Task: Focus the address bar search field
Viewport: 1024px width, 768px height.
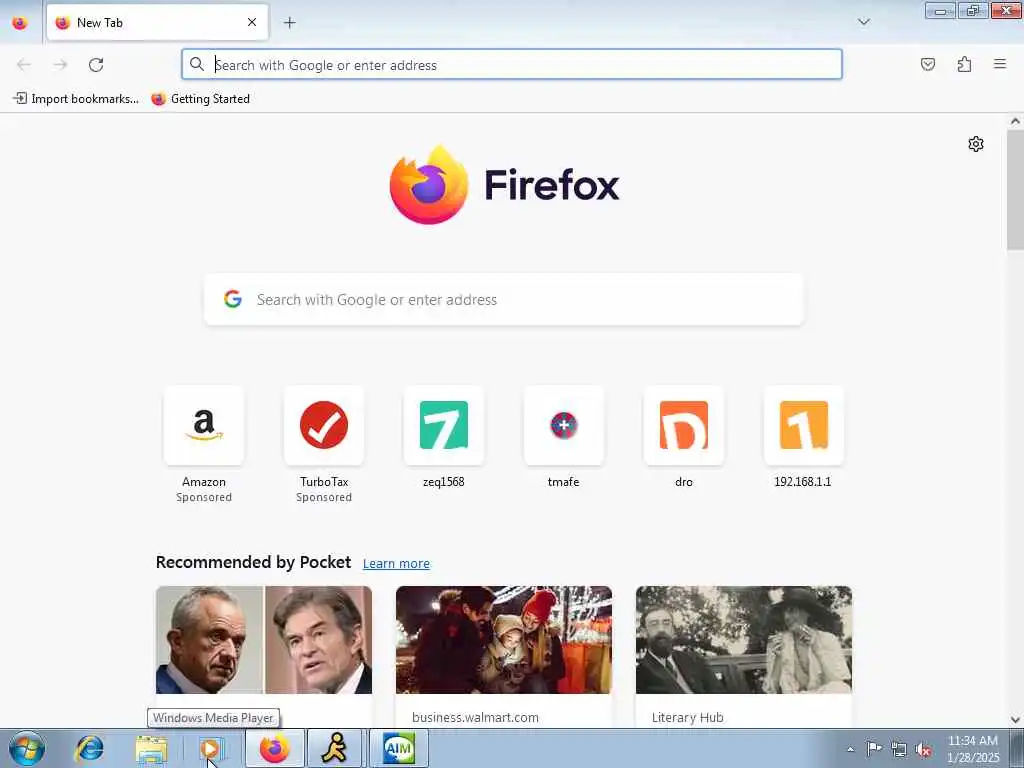Action: pyautogui.click(x=512, y=65)
